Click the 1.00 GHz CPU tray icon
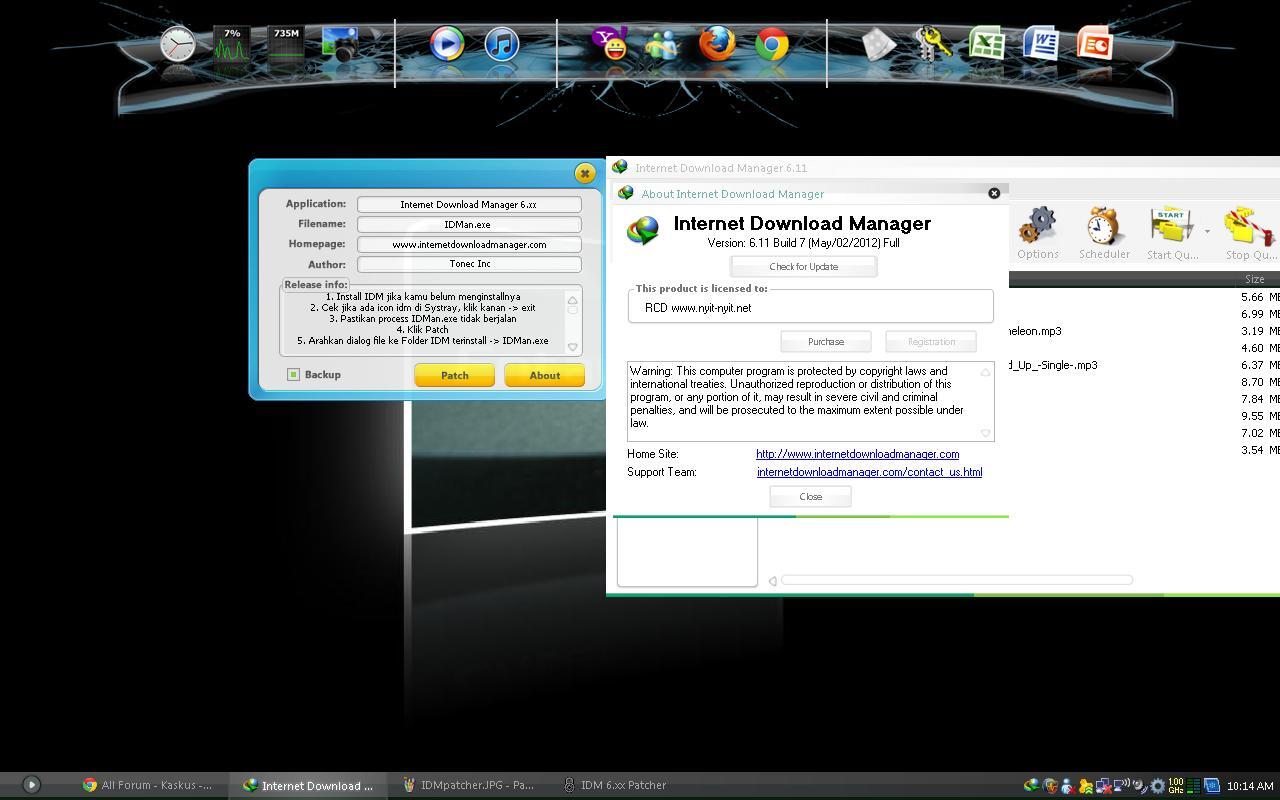The width and height of the screenshot is (1280, 800). point(1176,786)
